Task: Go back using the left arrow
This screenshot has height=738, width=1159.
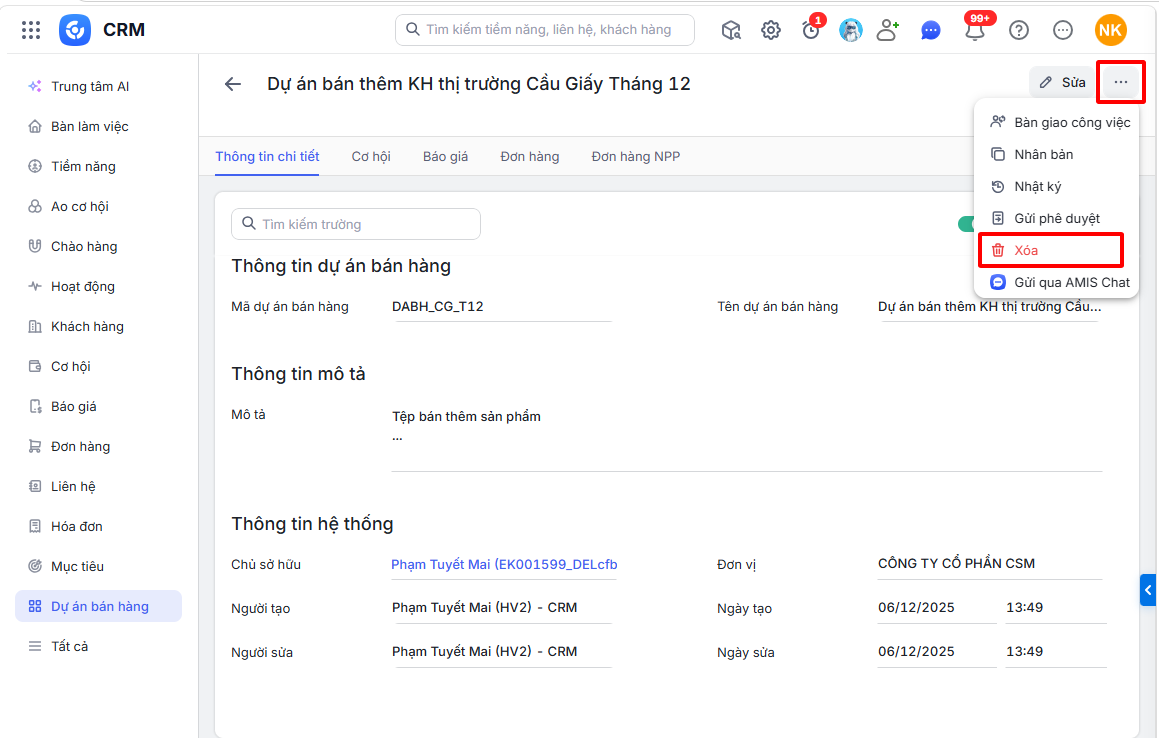Action: click(x=233, y=84)
